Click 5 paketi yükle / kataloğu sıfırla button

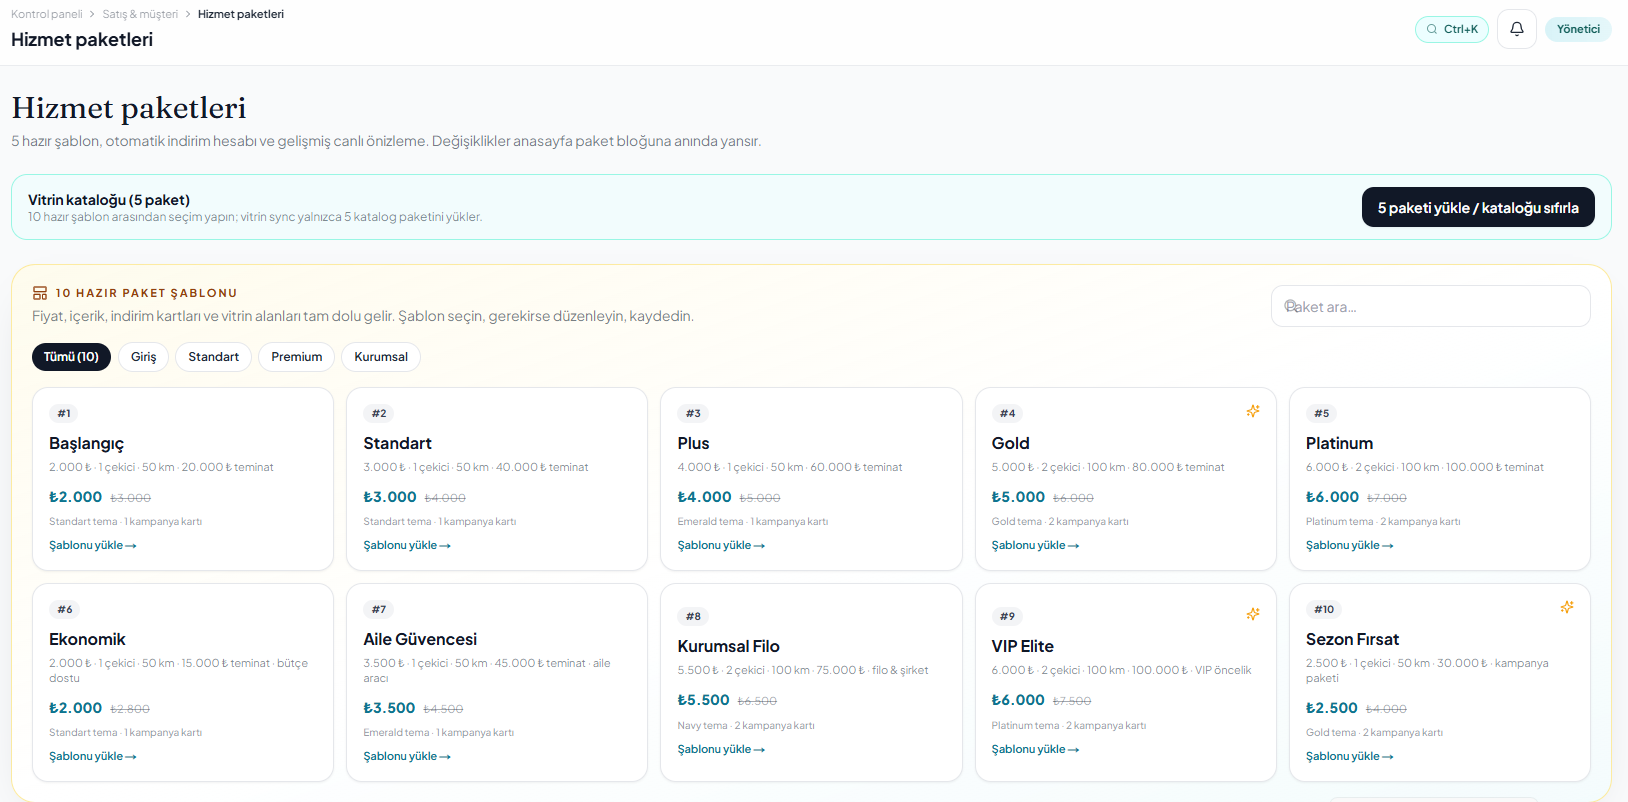1478,208
